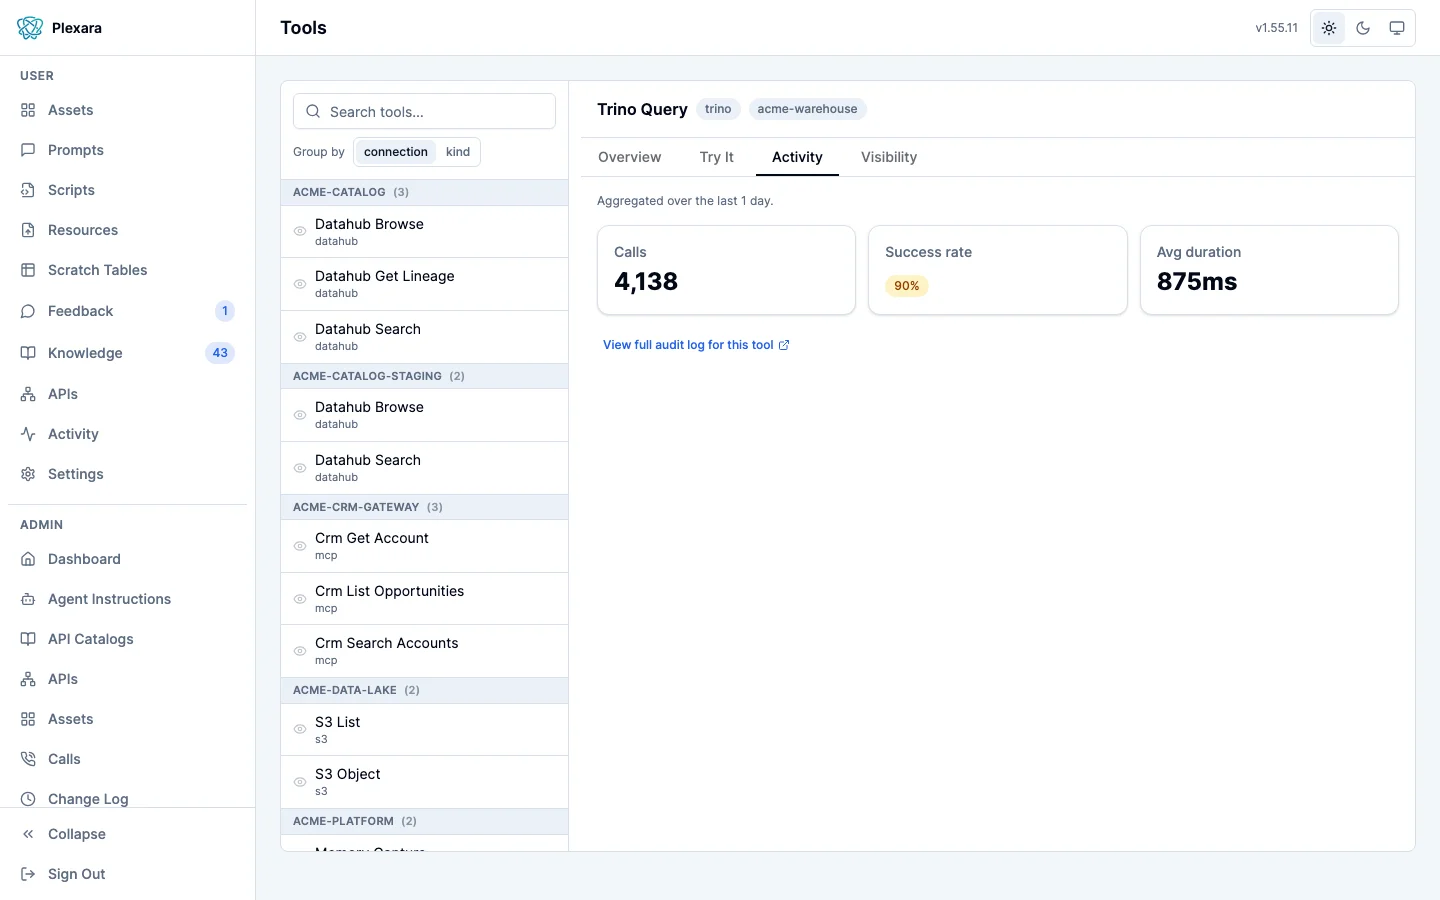
Task: Focus the Search tools input field
Action: tap(424, 111)
